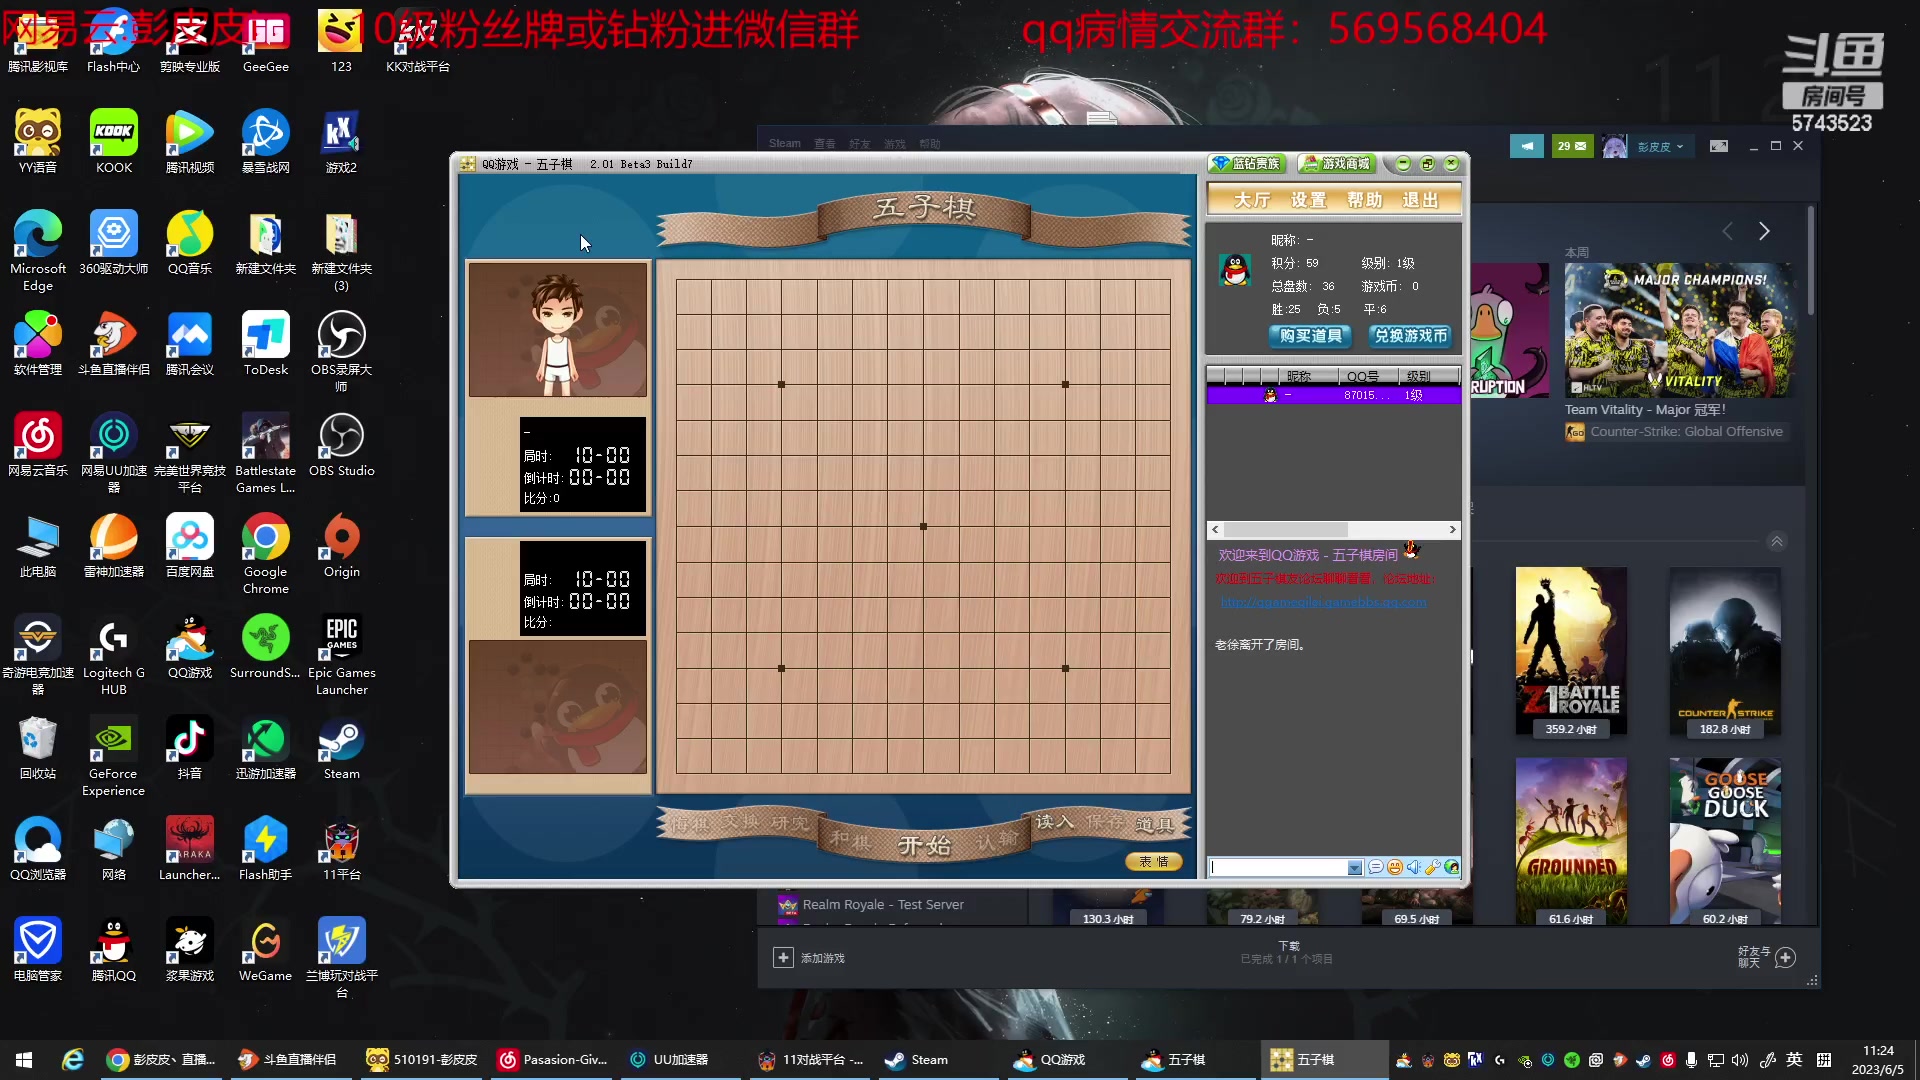This screenshot has width=1920, height=1080.
Task: Select the purple player row 87015
Action: (x=1333, y=395)
